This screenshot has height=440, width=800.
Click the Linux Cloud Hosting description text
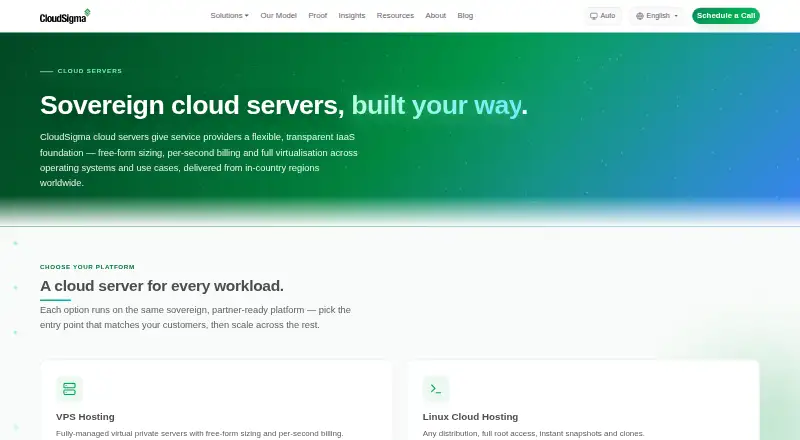pos(533,433)
